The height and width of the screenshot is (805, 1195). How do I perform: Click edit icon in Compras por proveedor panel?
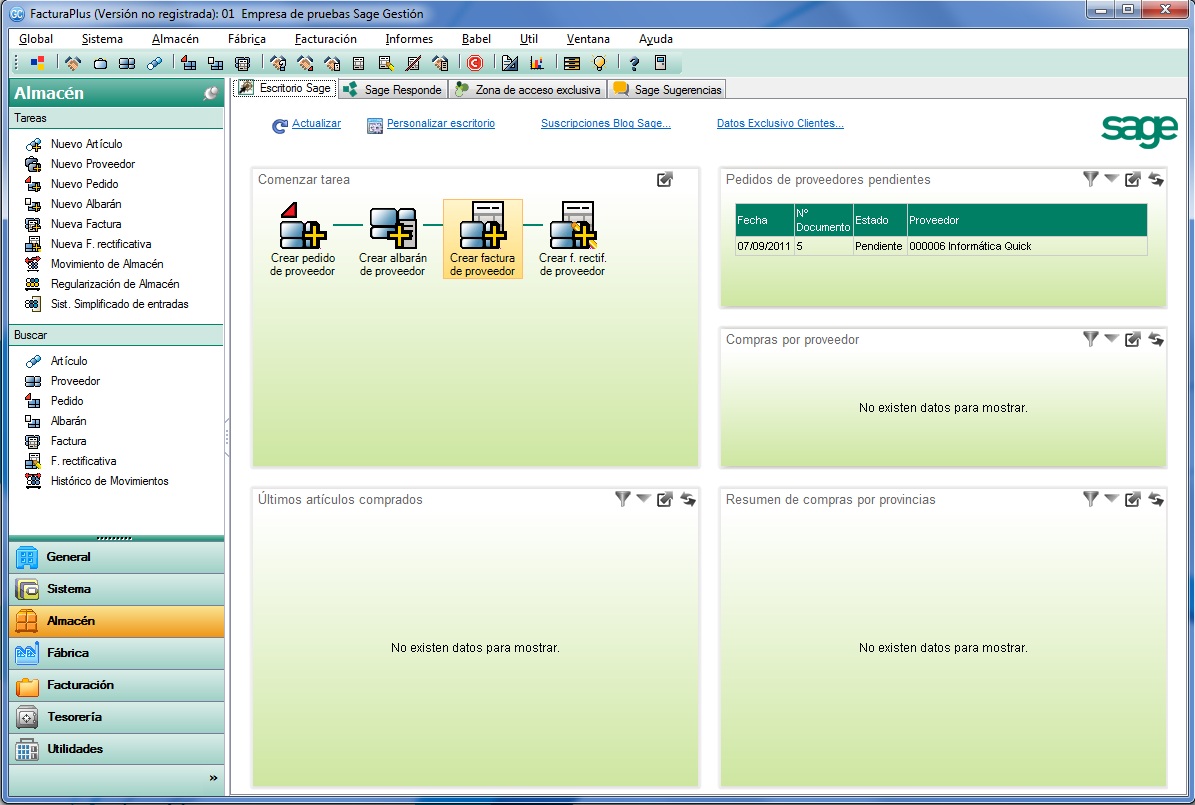tap(1133, 339)
